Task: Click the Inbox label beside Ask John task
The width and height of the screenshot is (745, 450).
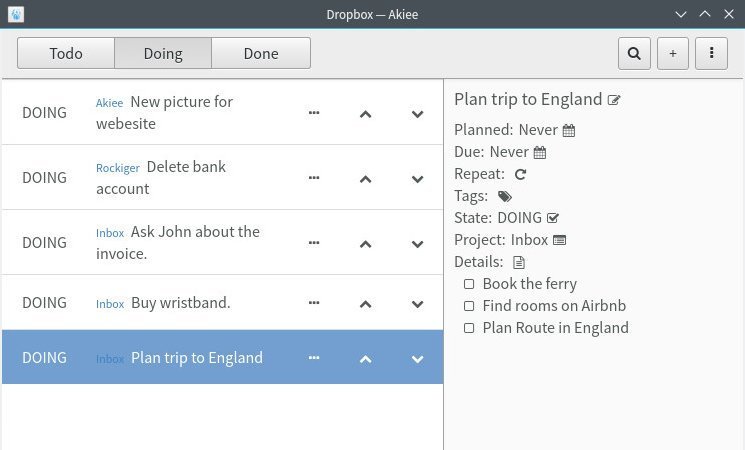Action: coord(110,233)
